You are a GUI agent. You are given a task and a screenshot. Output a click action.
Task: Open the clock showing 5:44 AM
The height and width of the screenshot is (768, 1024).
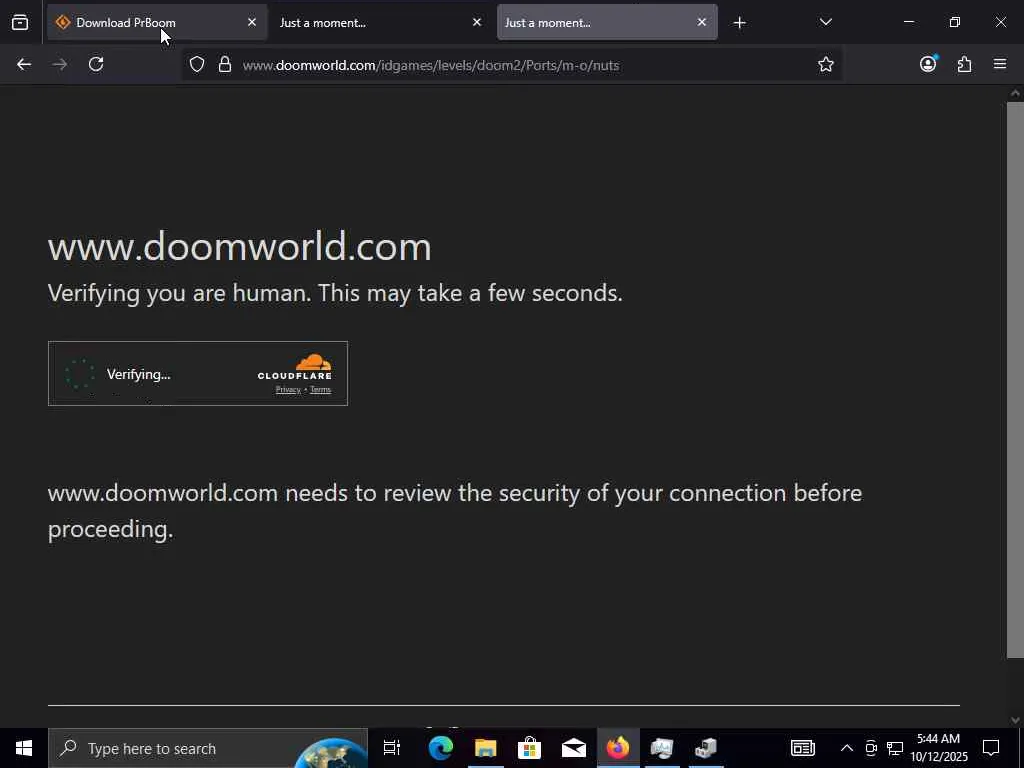click(938, 748)
